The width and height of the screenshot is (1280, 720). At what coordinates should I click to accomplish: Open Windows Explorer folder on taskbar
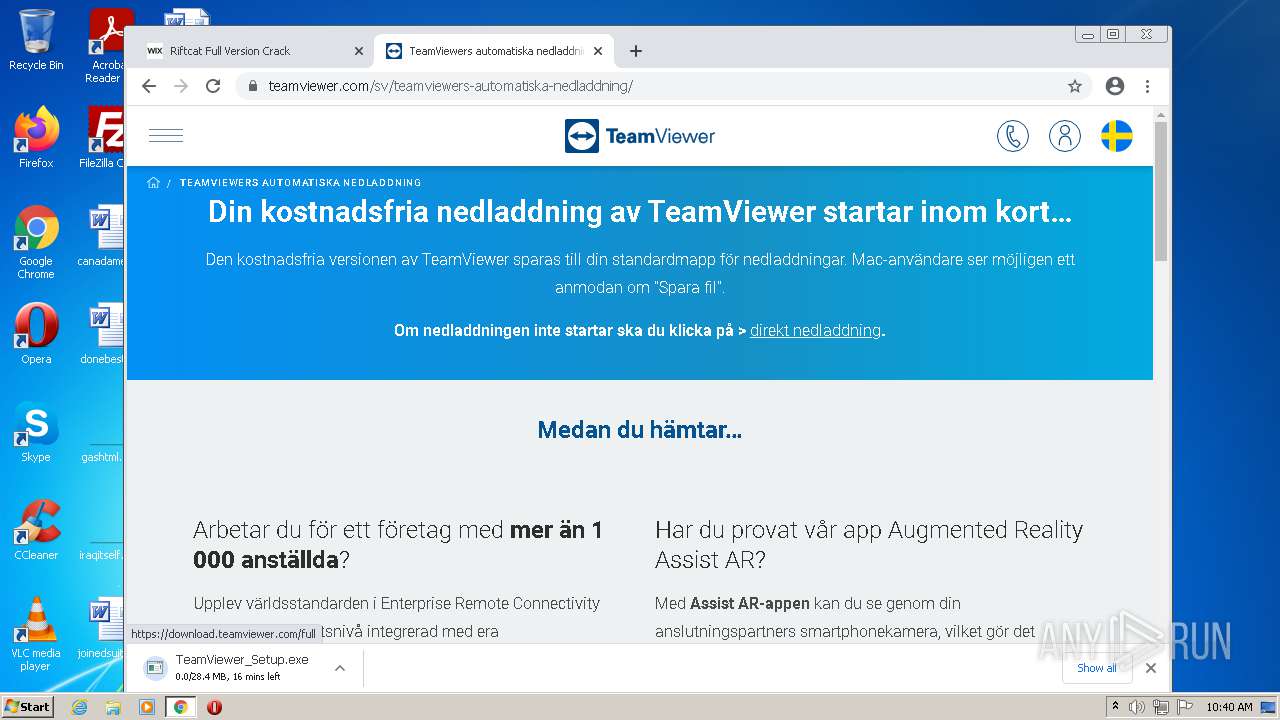(113, 707)
